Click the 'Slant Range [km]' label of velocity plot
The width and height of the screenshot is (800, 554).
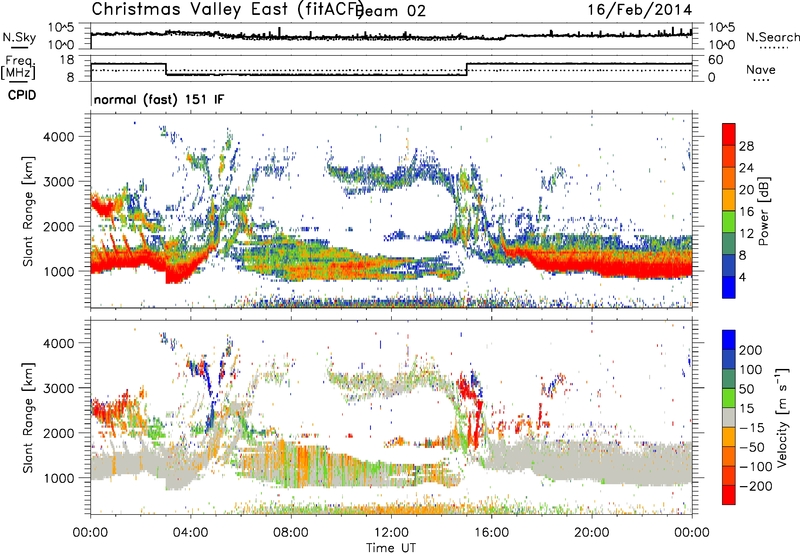[x=28, y=417]
